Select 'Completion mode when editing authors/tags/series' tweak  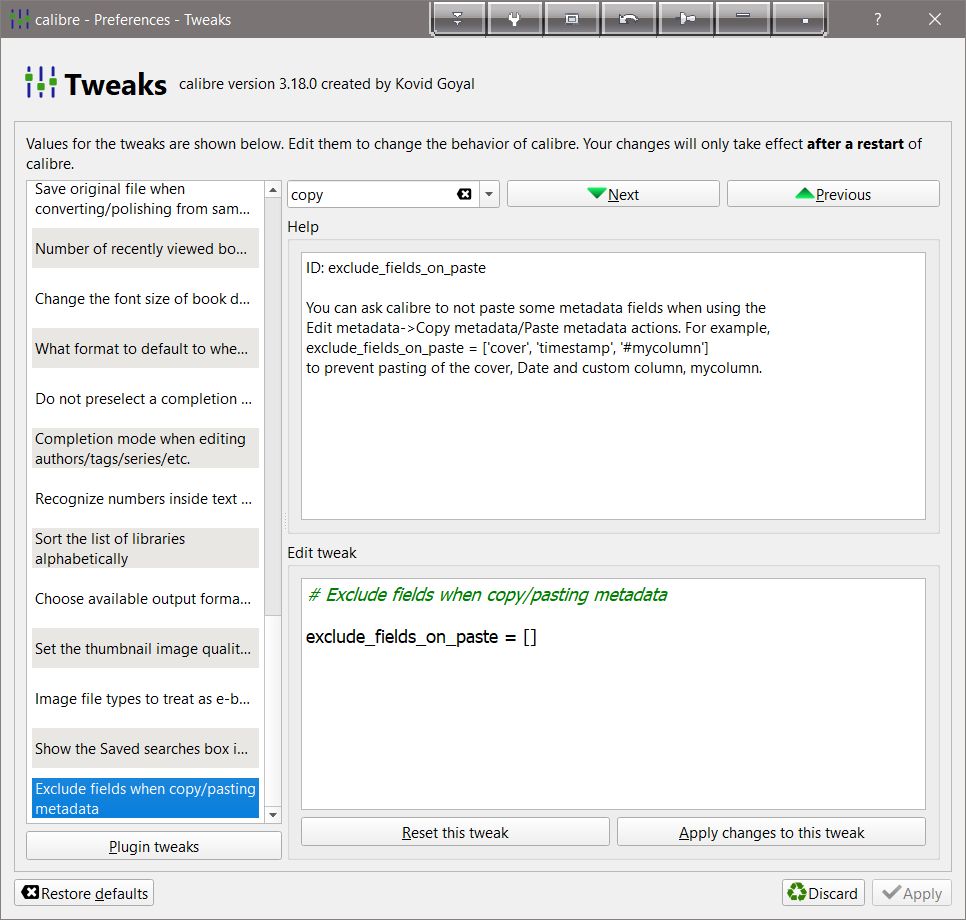(145, 449)
